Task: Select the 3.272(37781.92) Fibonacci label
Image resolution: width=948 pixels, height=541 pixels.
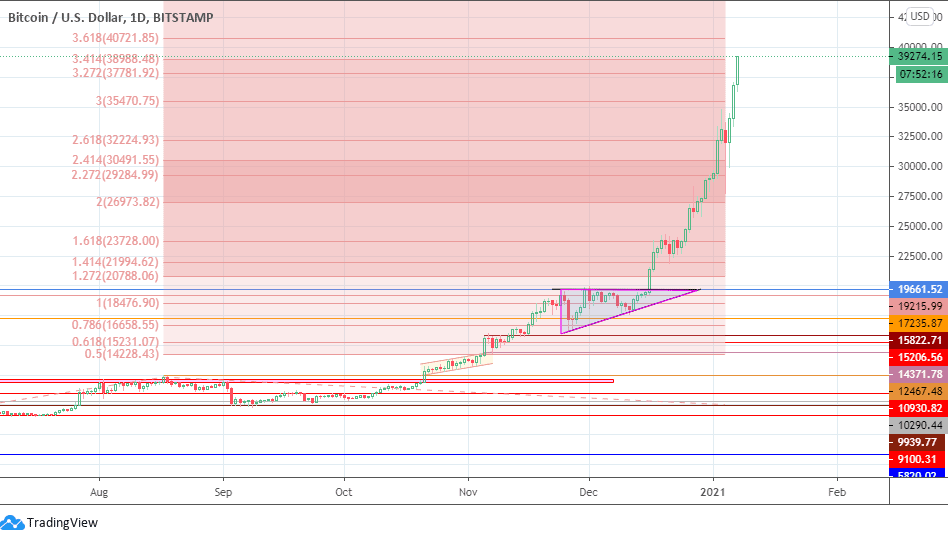Action: click(115, 73)
